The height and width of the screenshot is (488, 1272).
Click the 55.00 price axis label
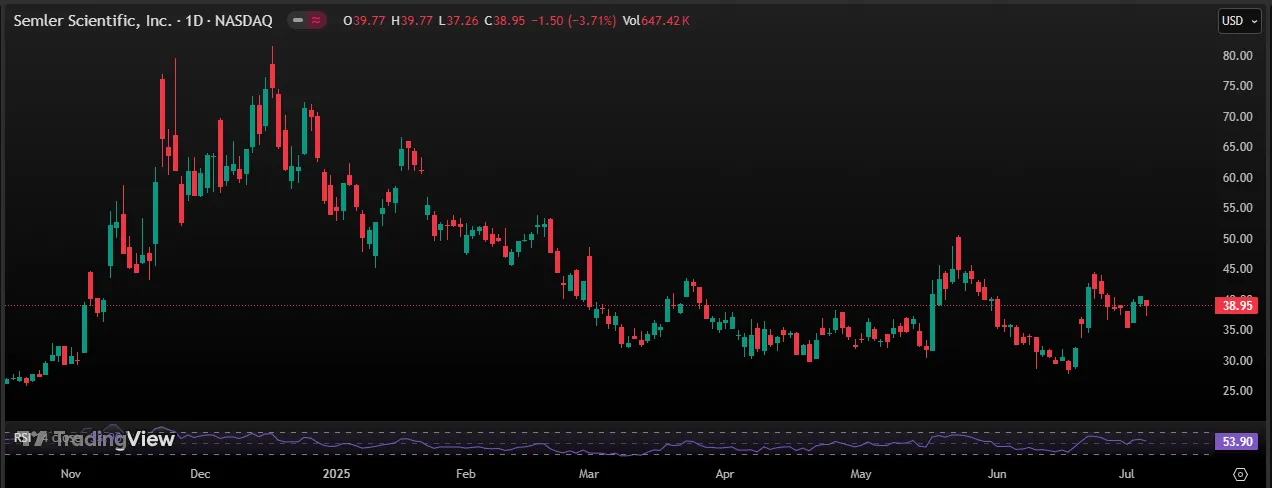point(1237,208)
